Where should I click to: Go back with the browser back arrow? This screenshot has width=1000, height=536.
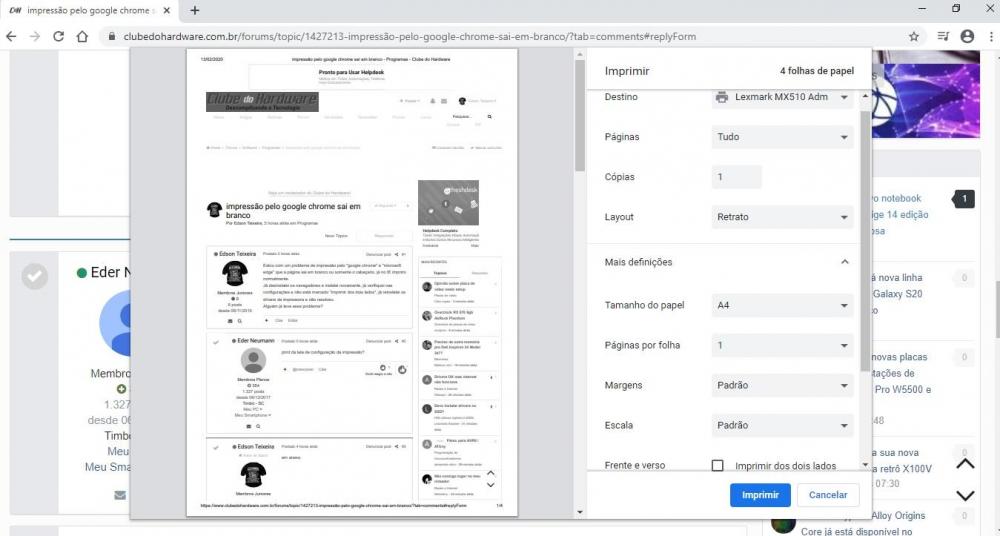point(11,36)
